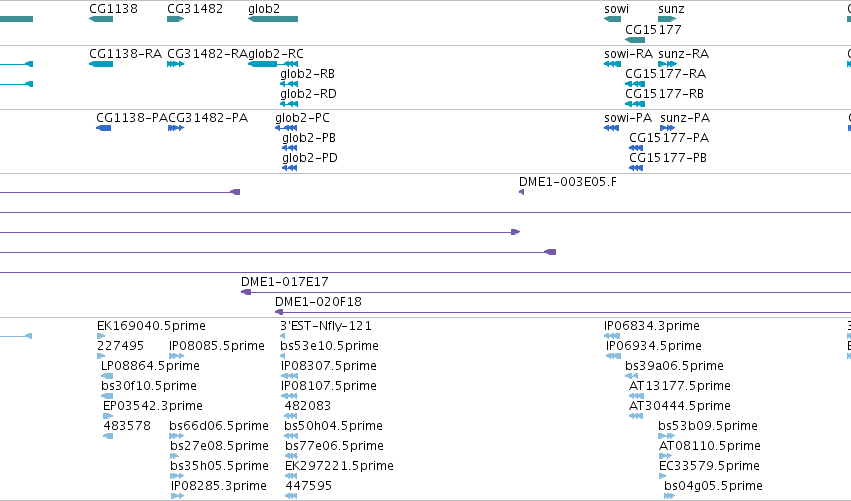Image resolution: width=851 pixels, height=501 pixels.
Task: Click the DME1-003E05.F label
Action: point(568,182)
